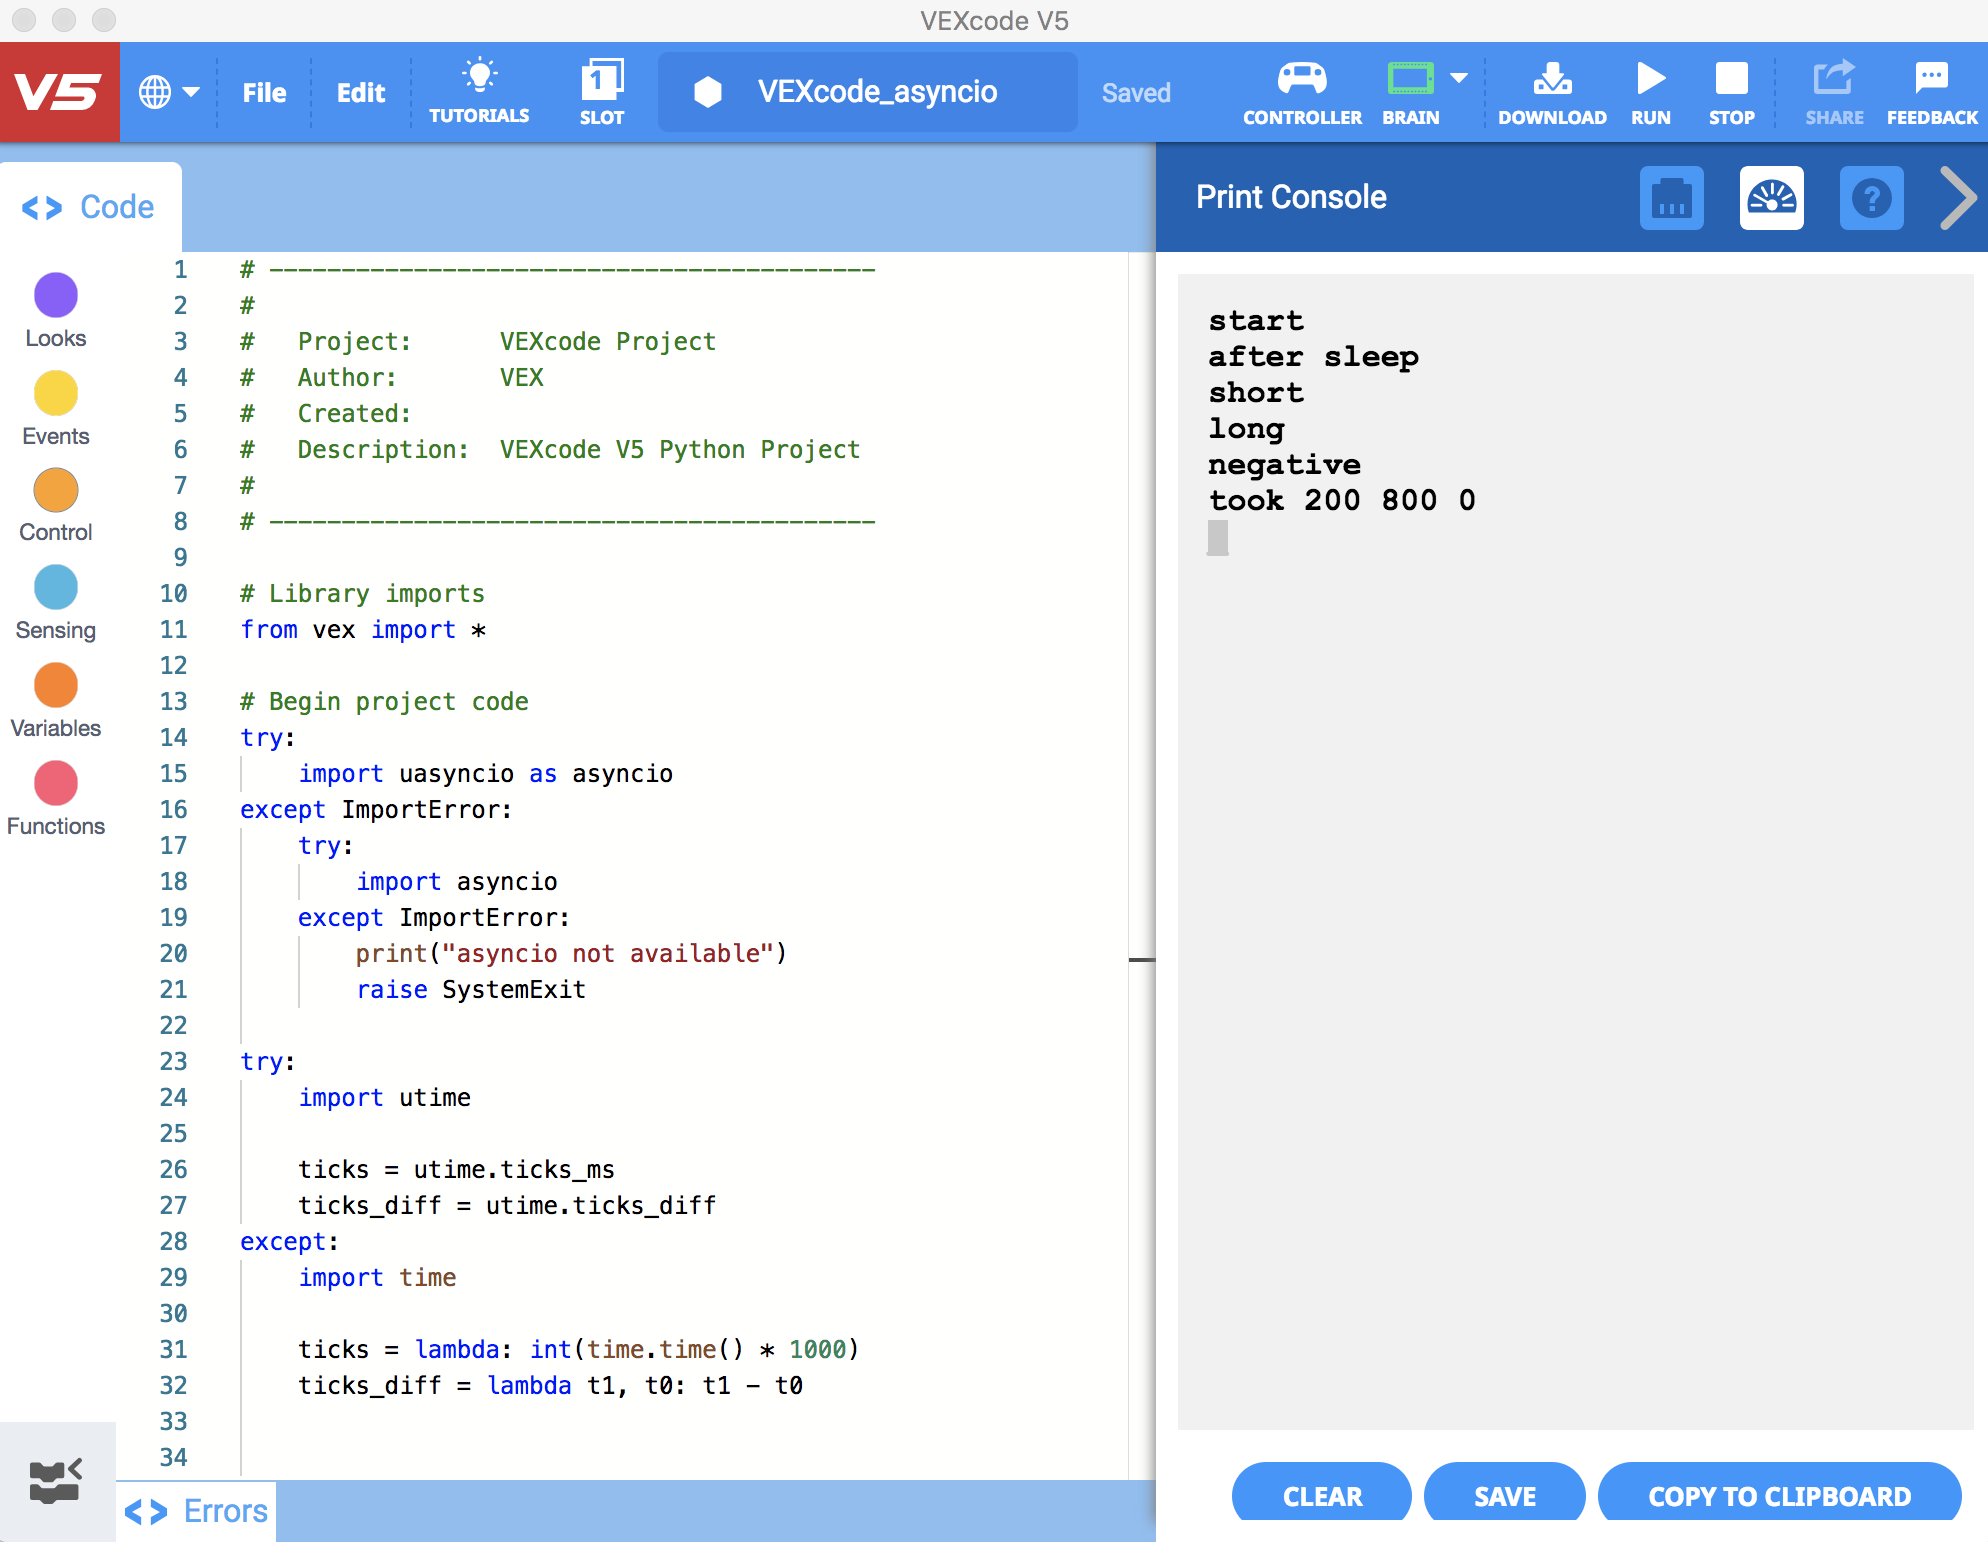Click 'after sleep' in the Print Console
This screenshot has width=1988, height=1542.
(1313, 357)
